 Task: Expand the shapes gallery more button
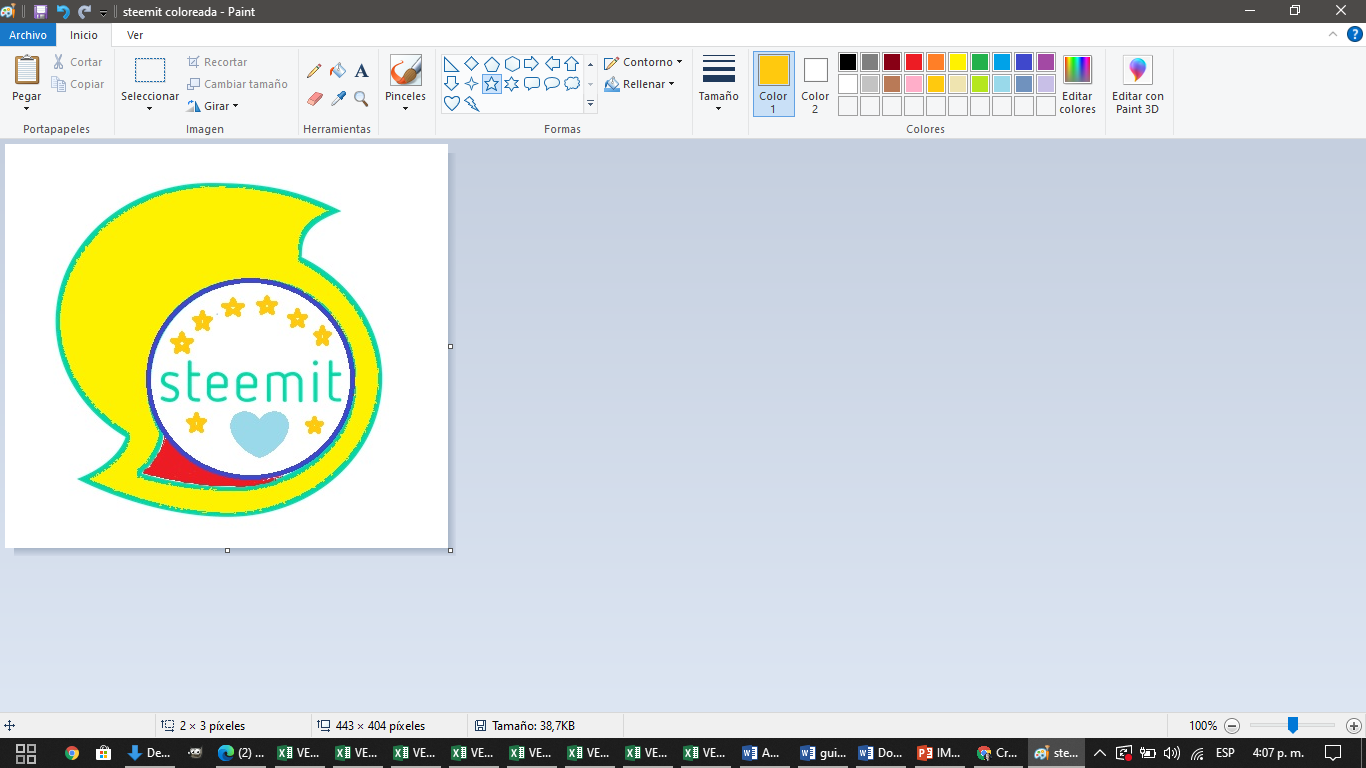click(590, 103)
